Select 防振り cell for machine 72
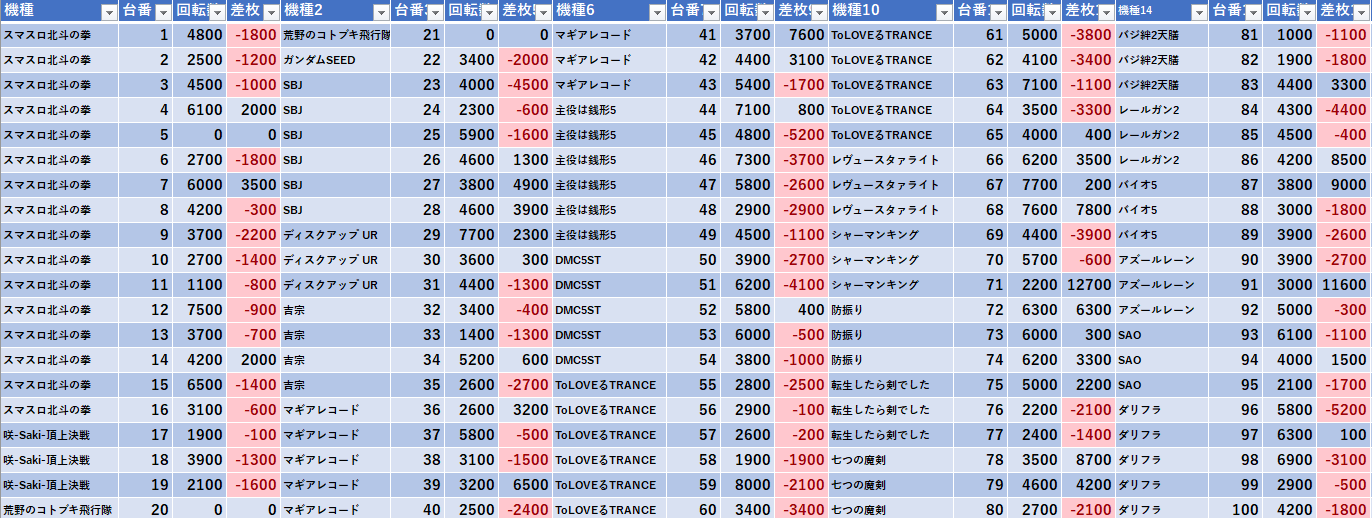1372x518 pixels. (891, 310)
